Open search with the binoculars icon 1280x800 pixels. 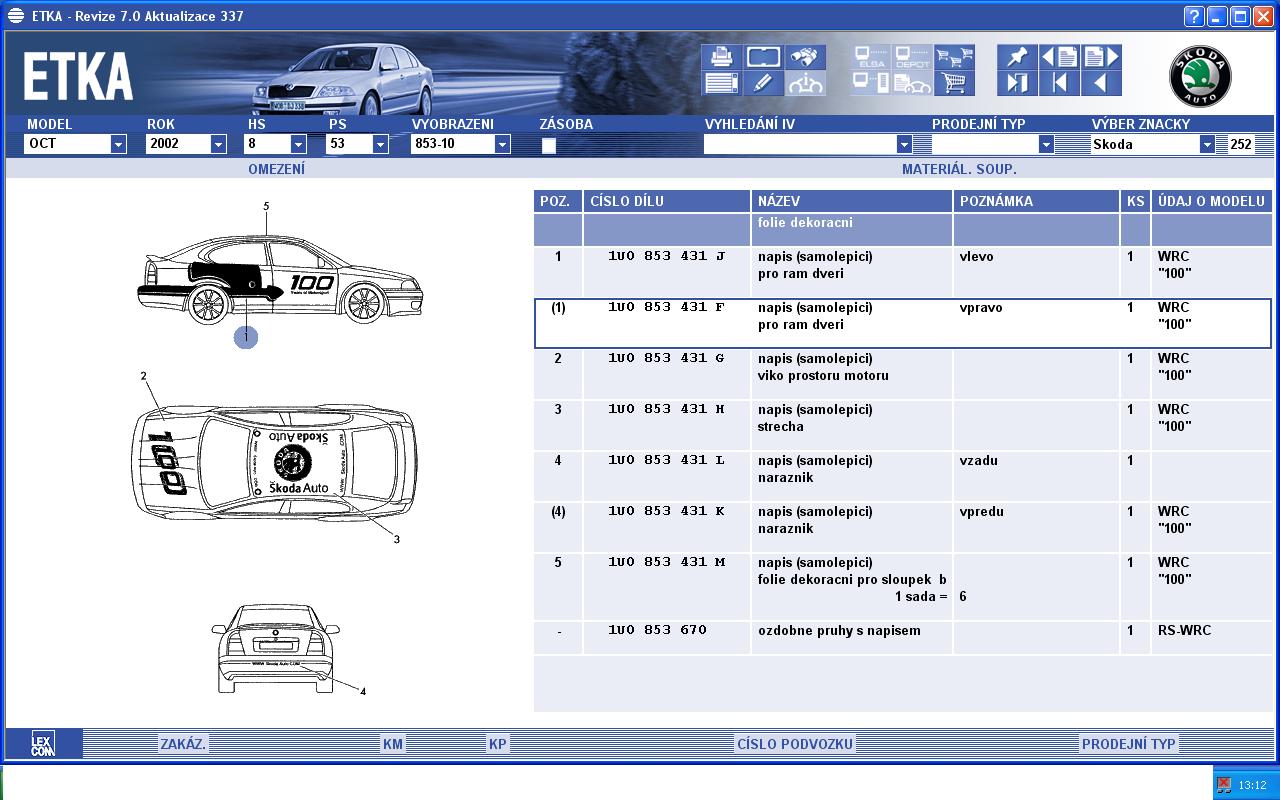805,57
